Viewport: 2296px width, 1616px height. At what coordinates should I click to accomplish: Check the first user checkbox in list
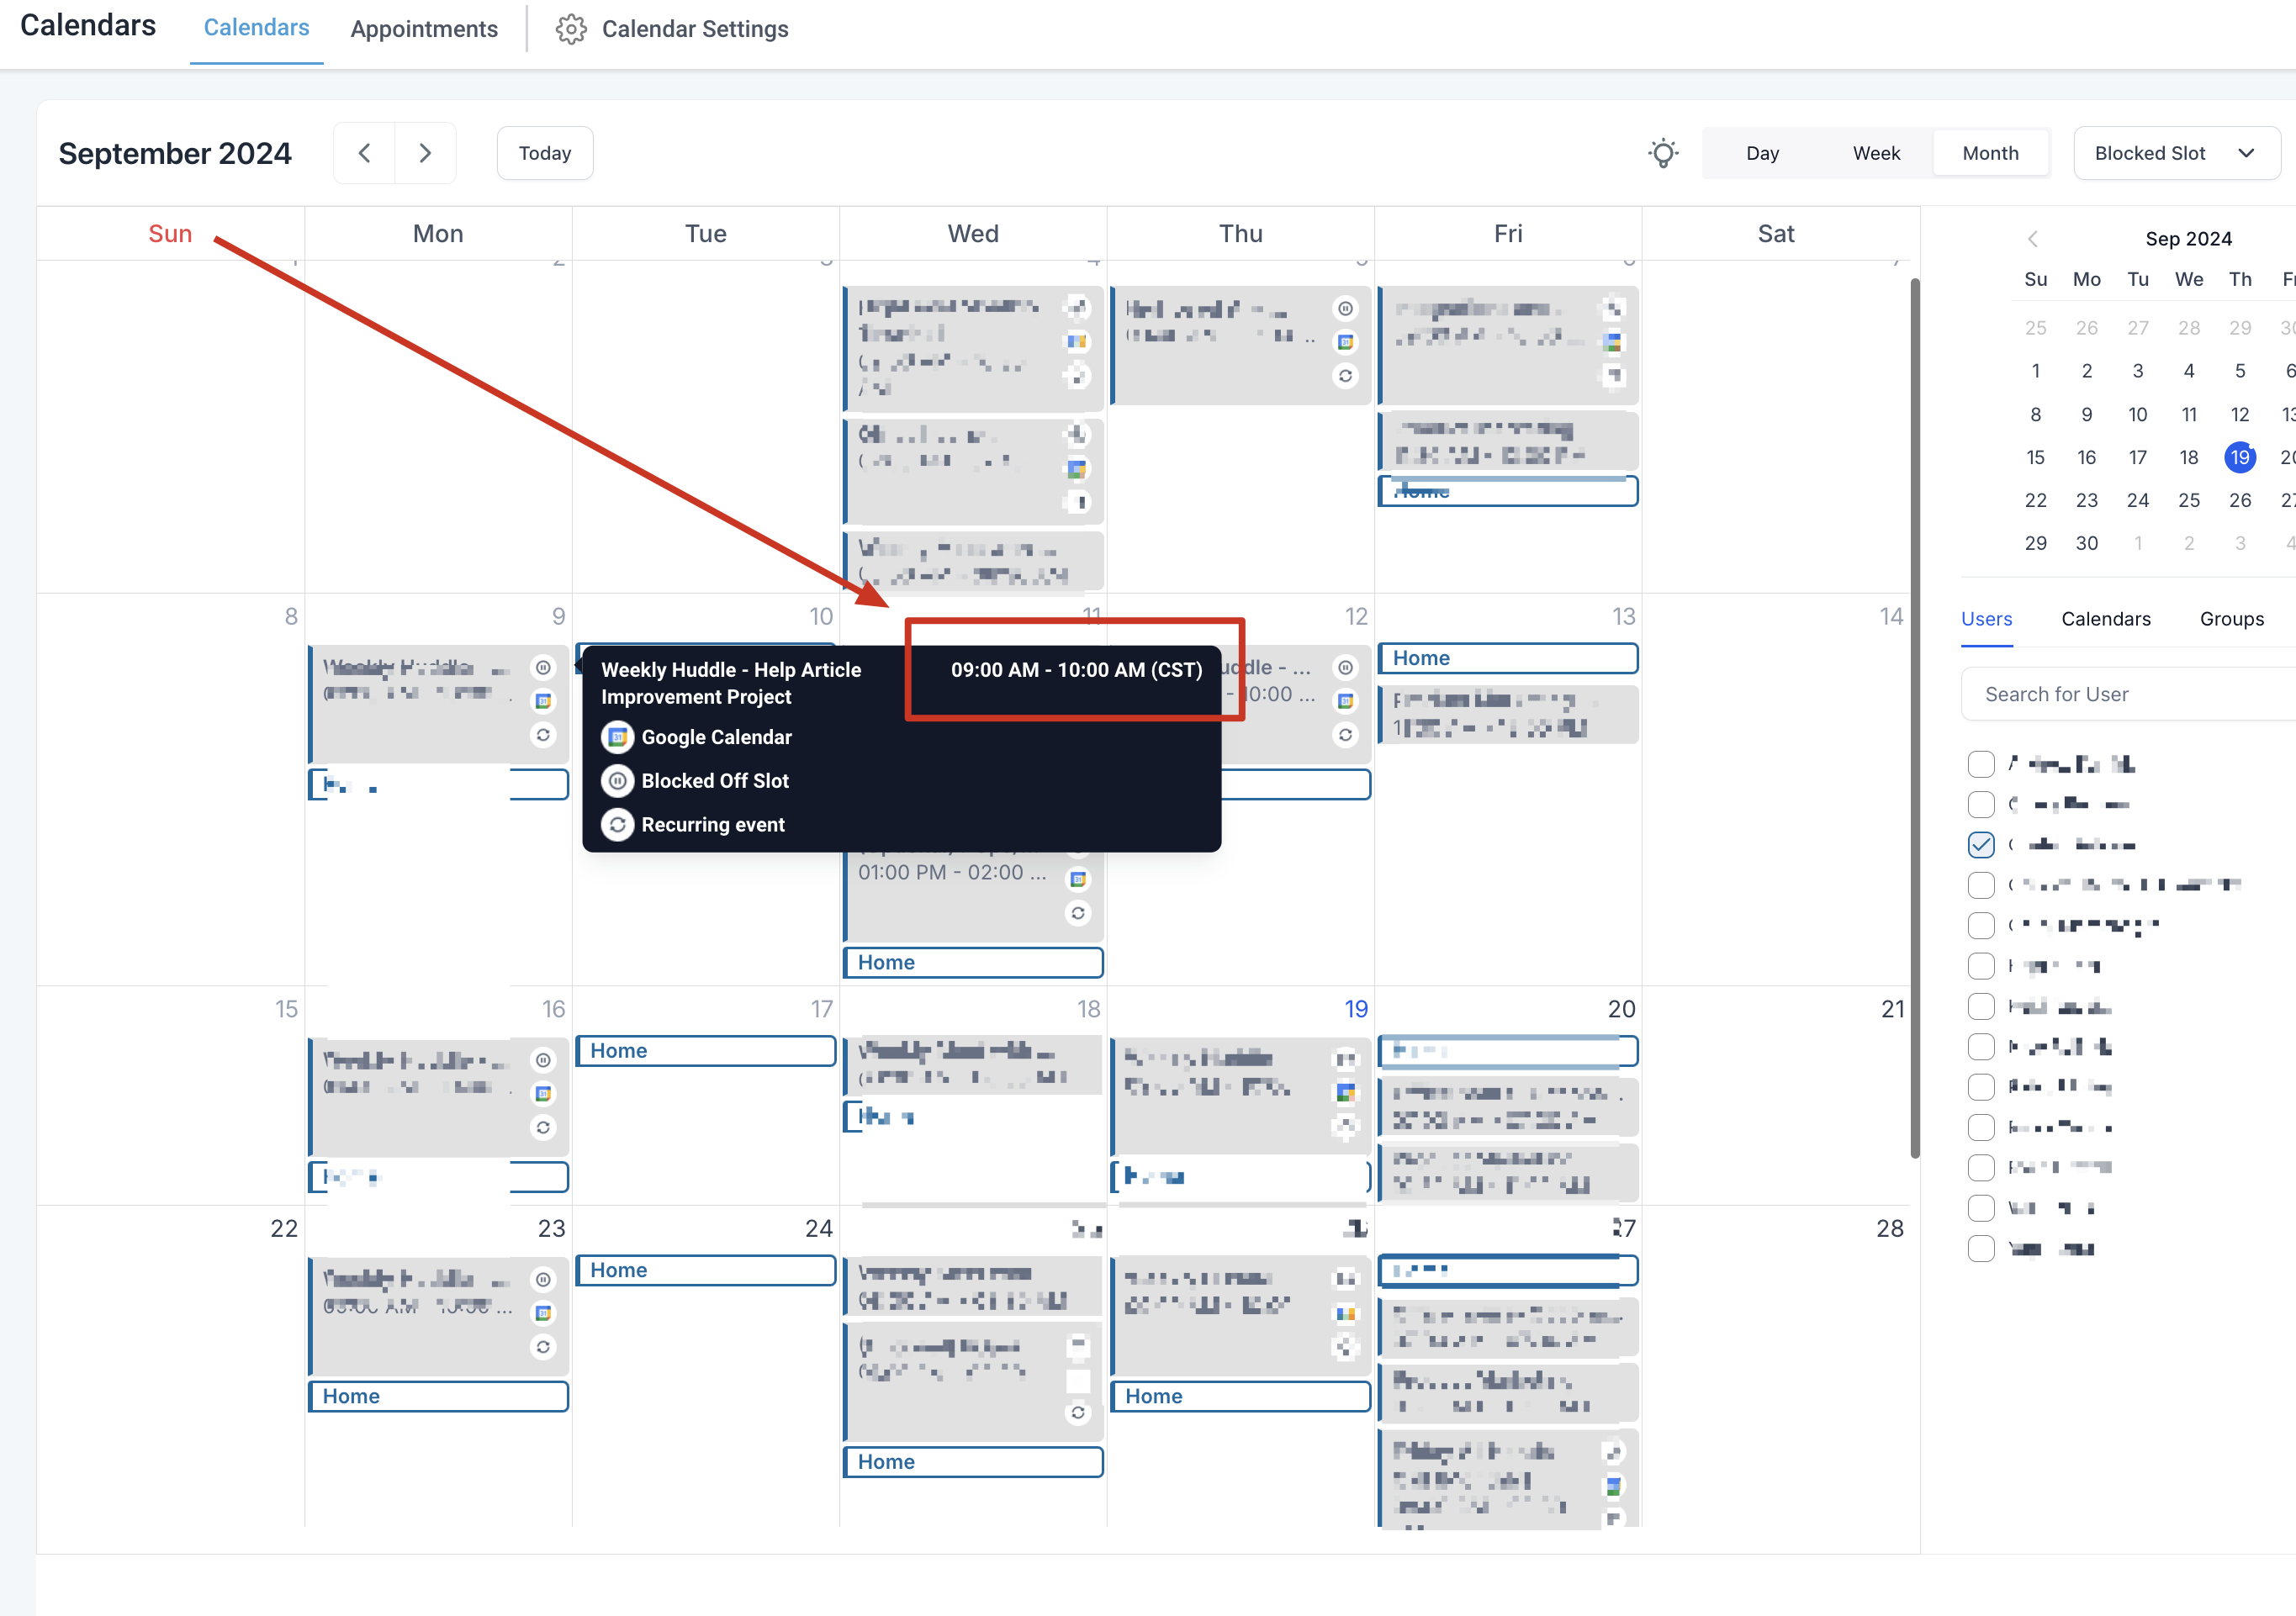(x=1980, y=764)
